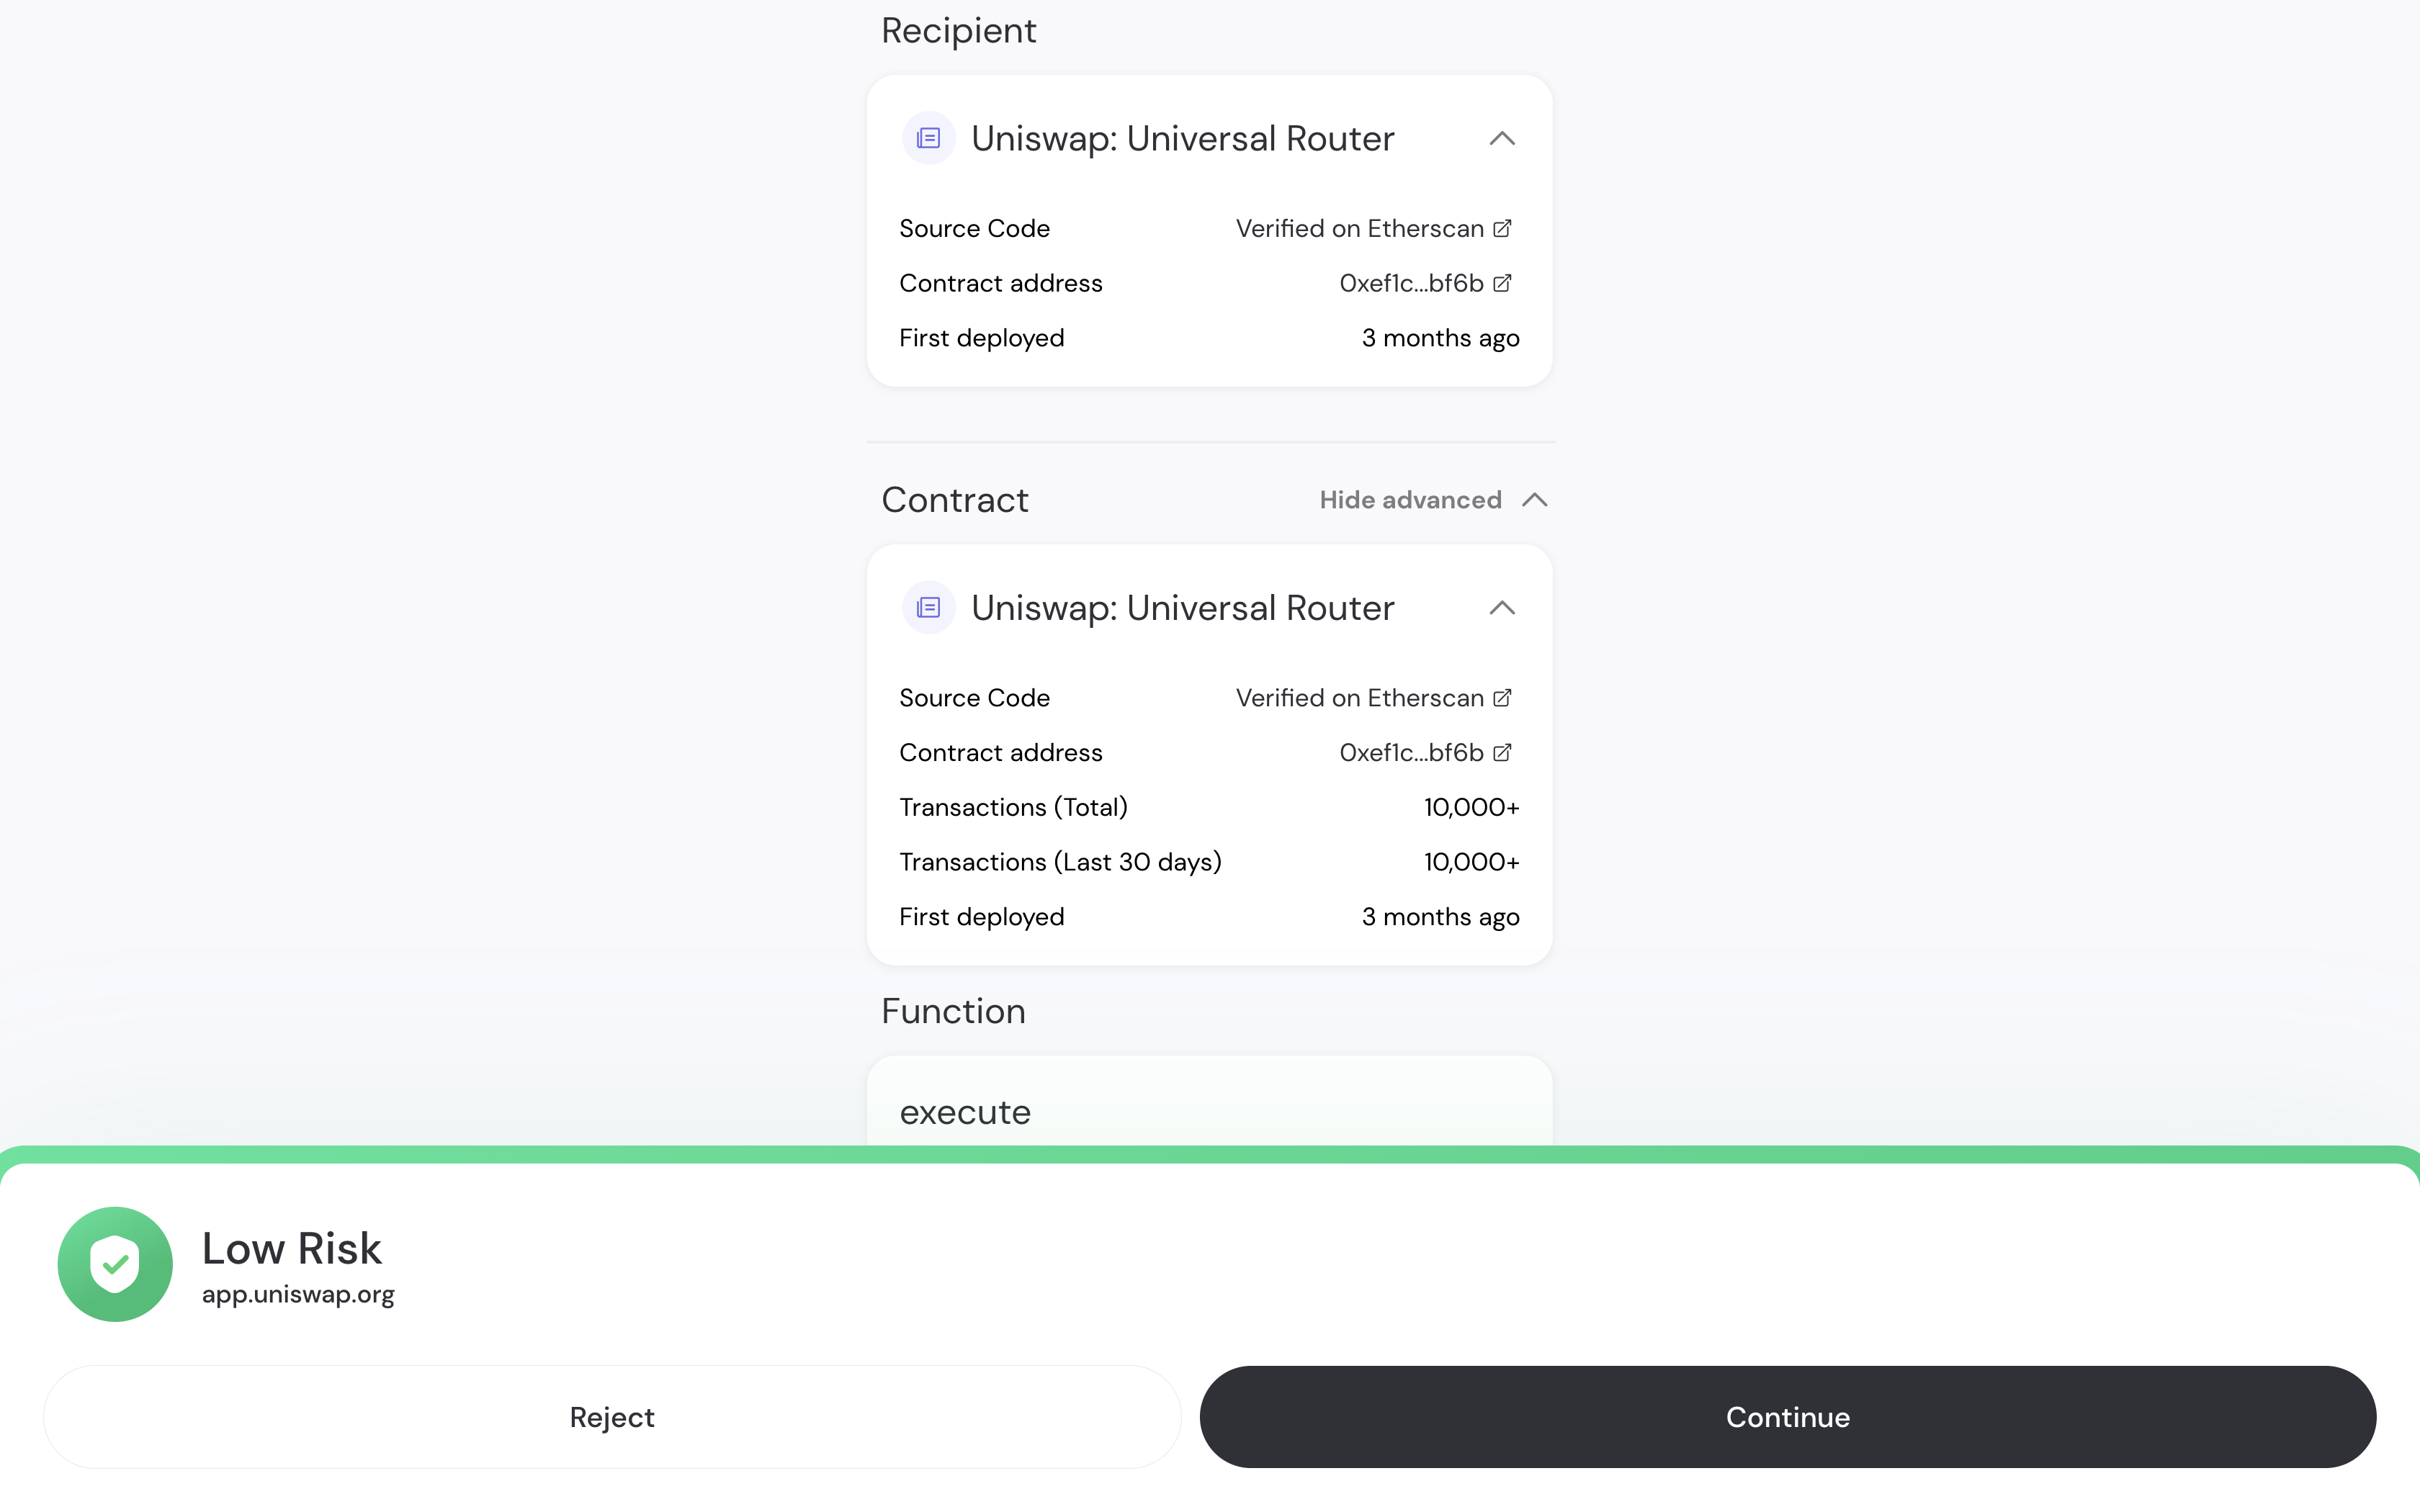
Task: Click the contract icon in the Contract section card
Action: click(x=928, y=607)
